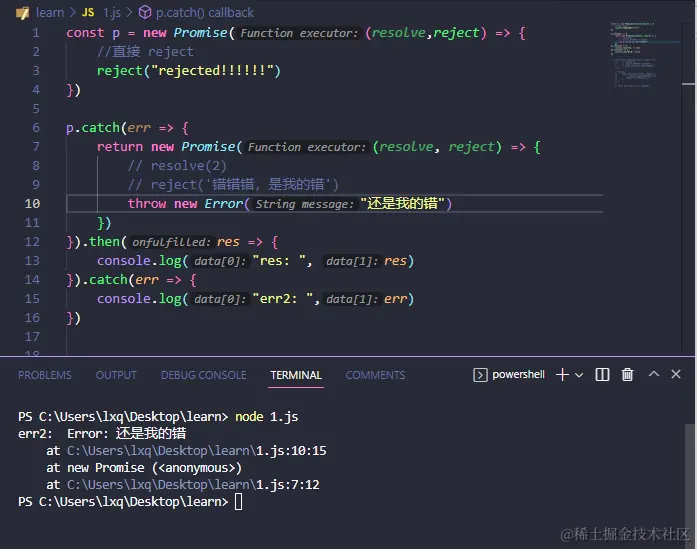
Task: Open p.catch() callback breadcrumb symbol
Action: (204, 12)
